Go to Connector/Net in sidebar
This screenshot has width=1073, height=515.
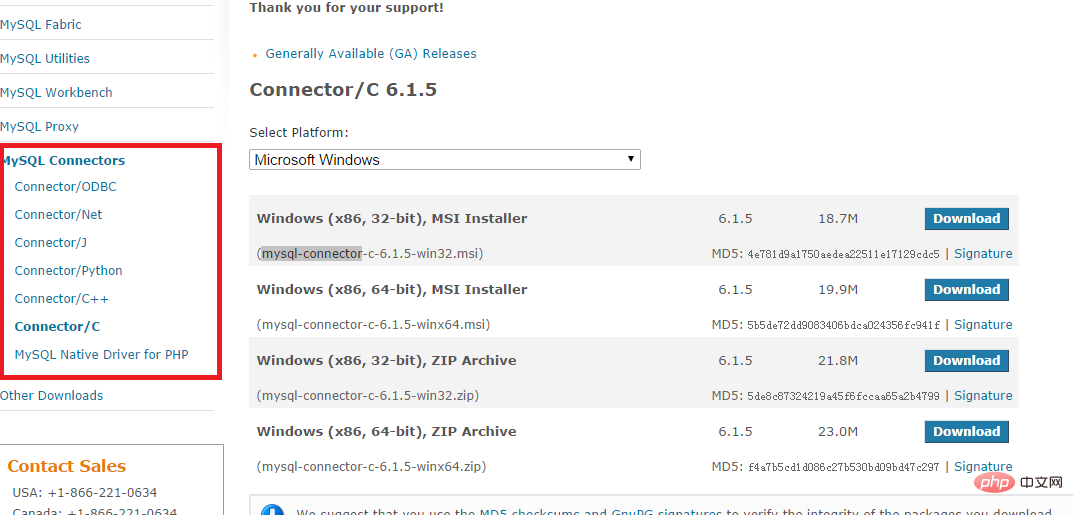pos(58,215)
